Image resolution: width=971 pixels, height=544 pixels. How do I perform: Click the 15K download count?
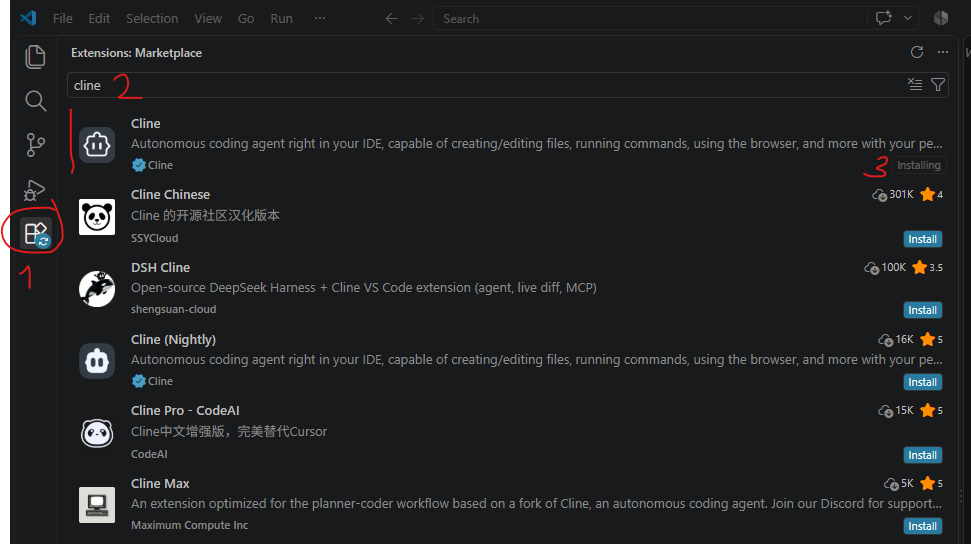(x=896, y=411)
